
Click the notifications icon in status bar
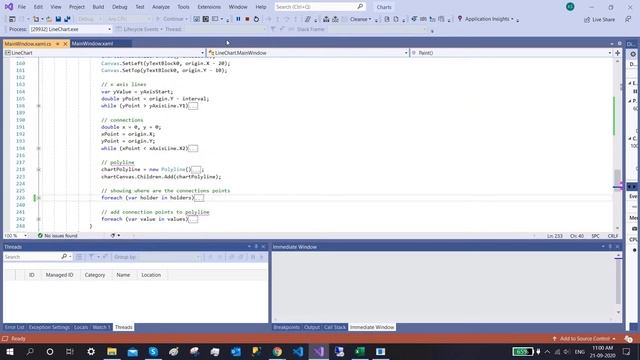coord(628,339)
